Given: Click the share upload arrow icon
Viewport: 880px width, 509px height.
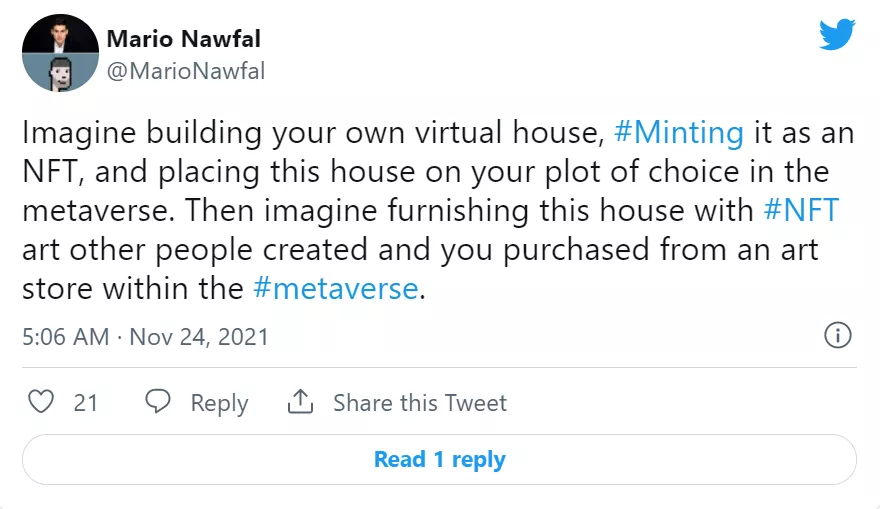Looking at the screenshot, I should point(300,402).
